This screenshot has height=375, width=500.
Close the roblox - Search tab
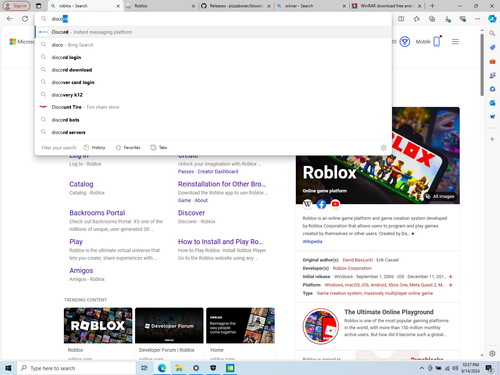(x=118, y=6)
